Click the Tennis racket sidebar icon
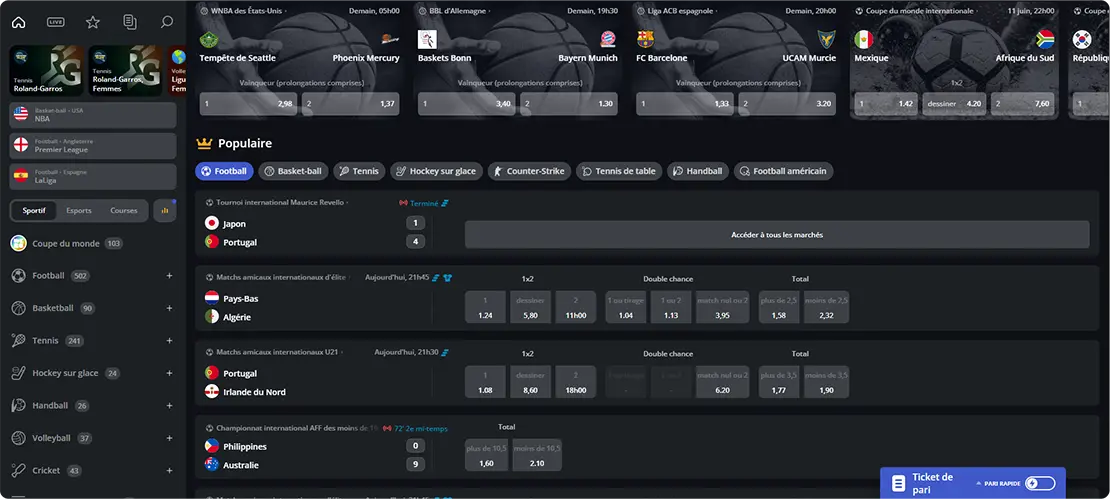The width and height of the screenshot is (1110, 499). (x=18, y=341)
